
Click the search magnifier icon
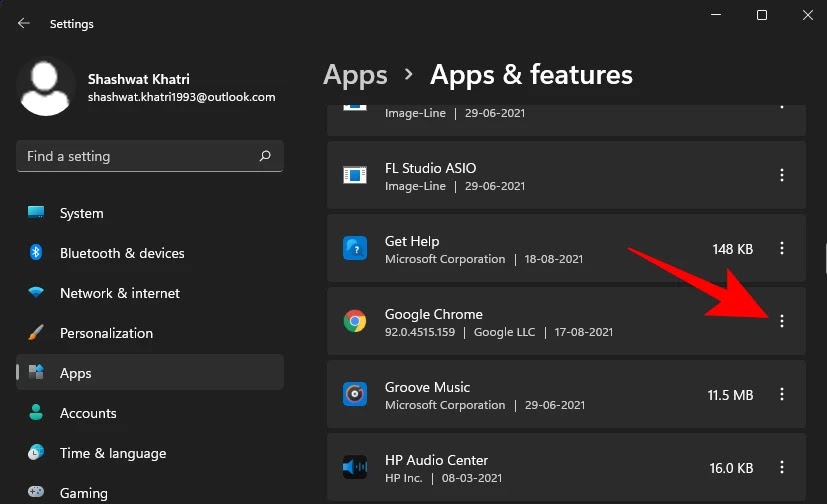pos(265,156)
